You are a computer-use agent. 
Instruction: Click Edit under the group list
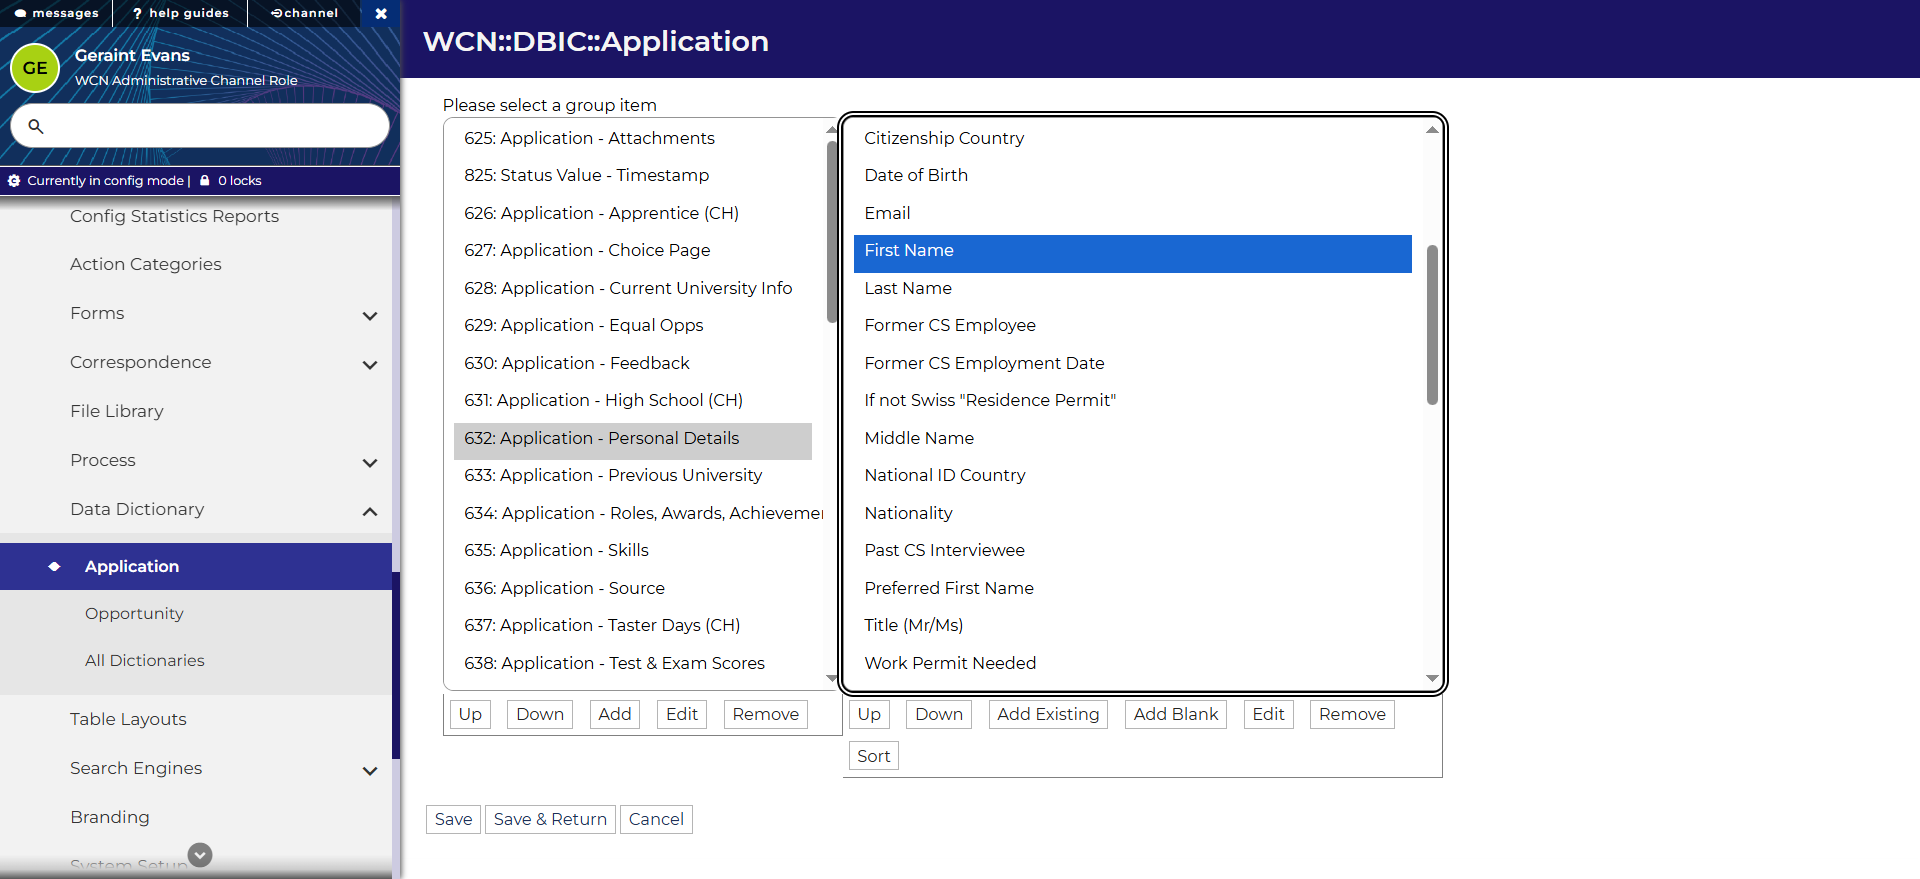[682, 714]
